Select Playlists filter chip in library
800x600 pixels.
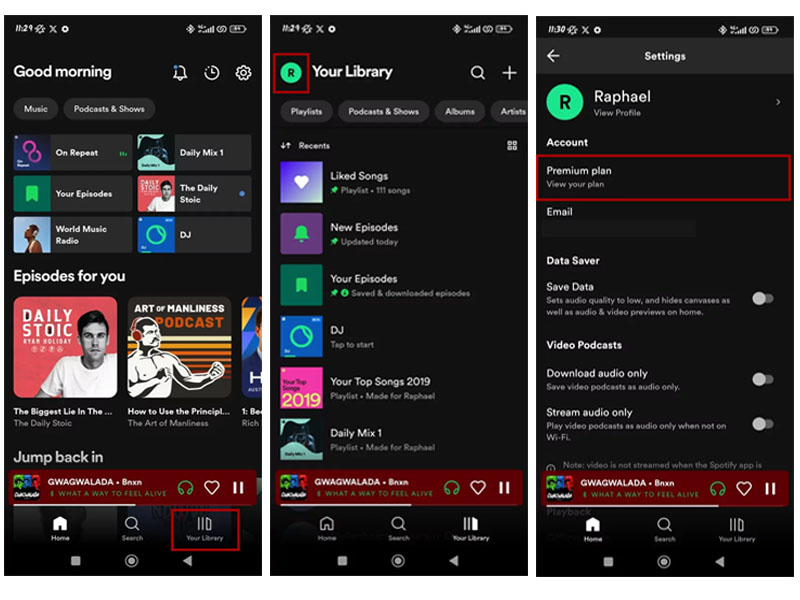[x=306, y=111]
